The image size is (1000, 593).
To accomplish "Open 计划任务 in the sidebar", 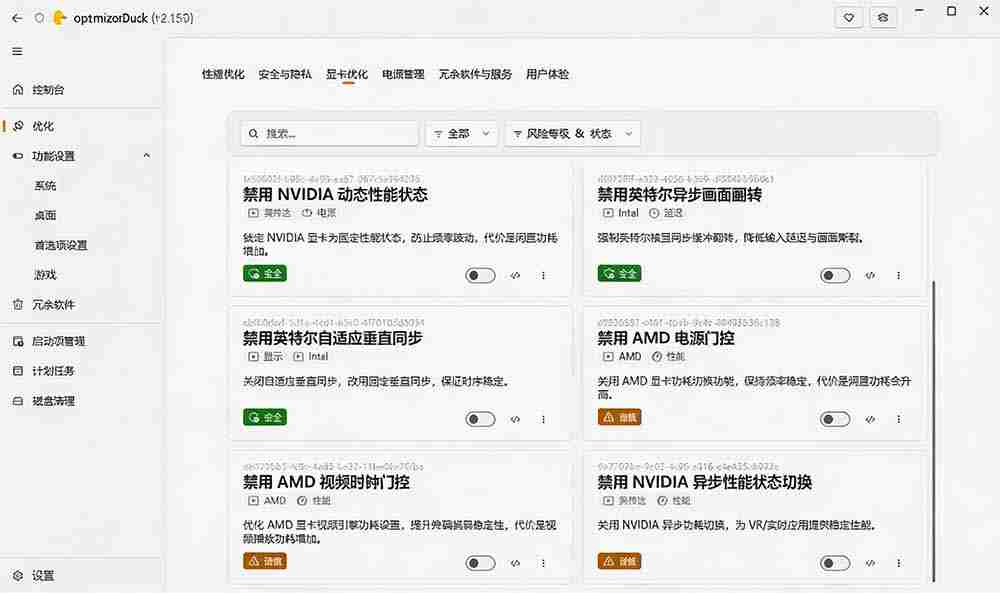I will pyautogui.click(x=81, y=370).
